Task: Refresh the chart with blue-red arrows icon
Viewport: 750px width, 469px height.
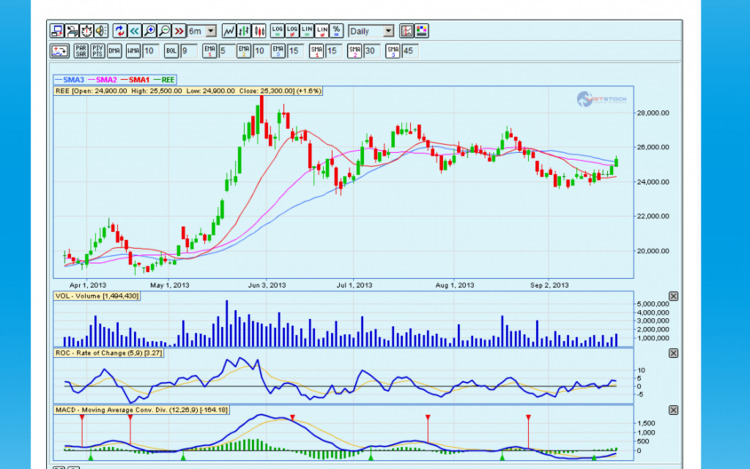Action: click(x=120, y=31)
